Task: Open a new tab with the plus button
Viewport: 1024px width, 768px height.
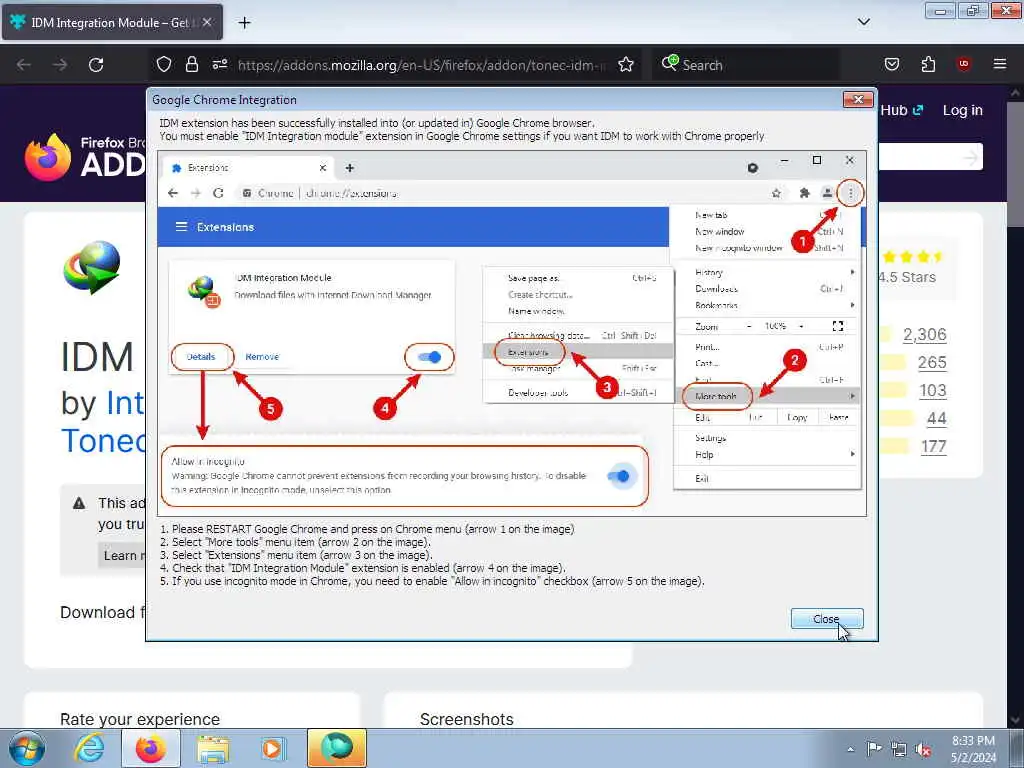Action: (x=244, y=23)
